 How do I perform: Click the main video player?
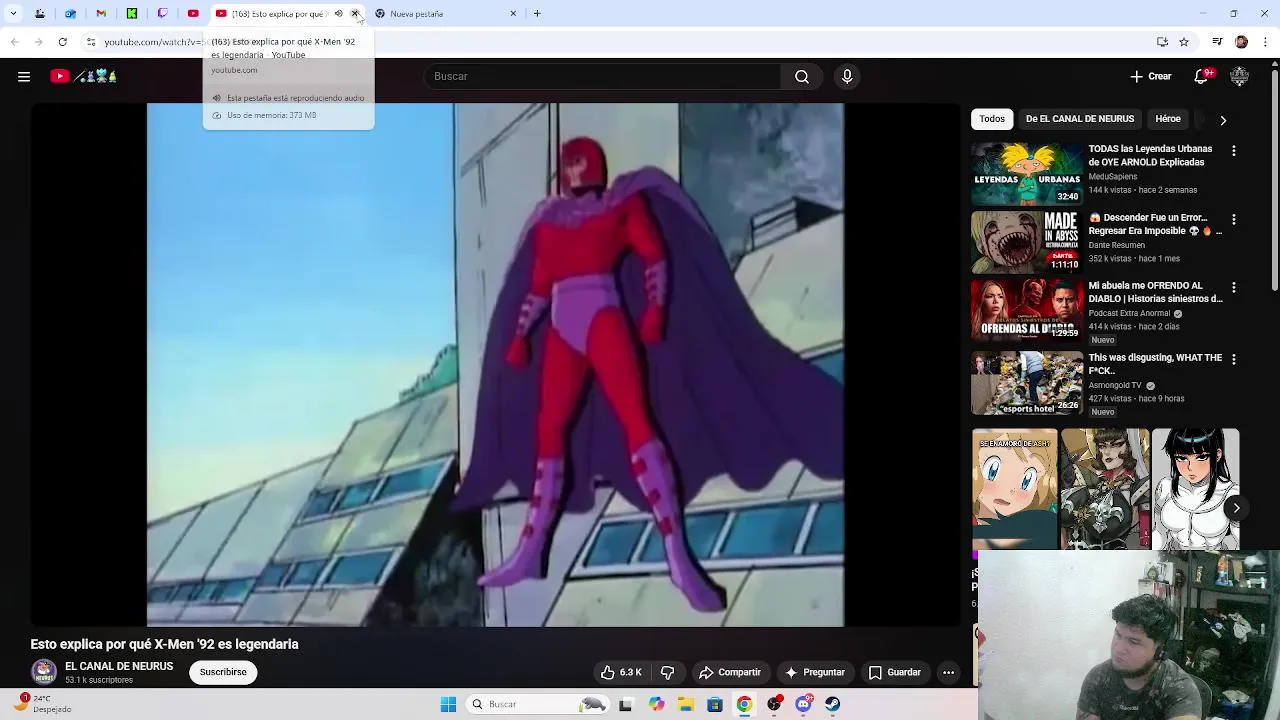point(495,365)
